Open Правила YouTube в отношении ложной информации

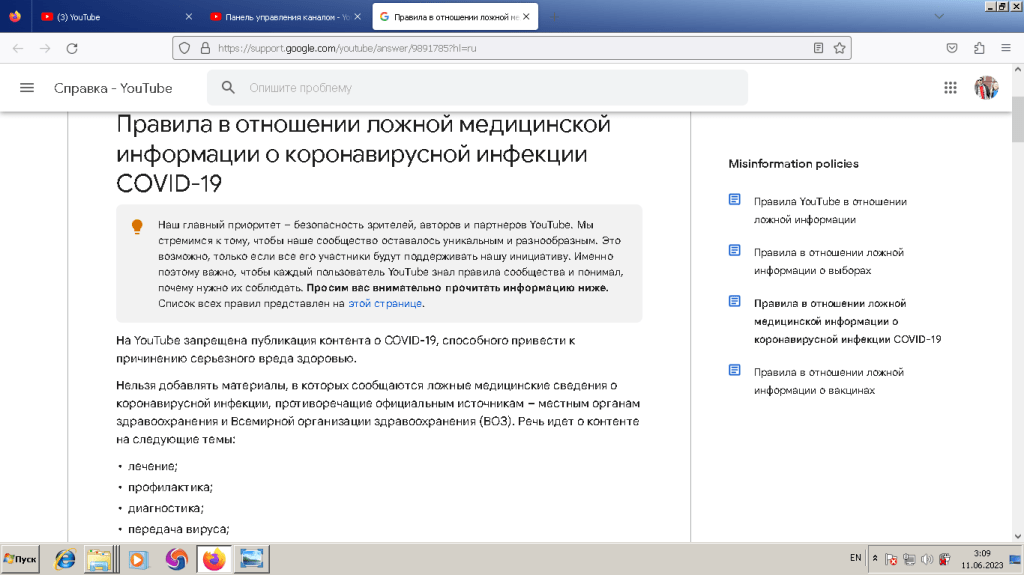[830, 210]
